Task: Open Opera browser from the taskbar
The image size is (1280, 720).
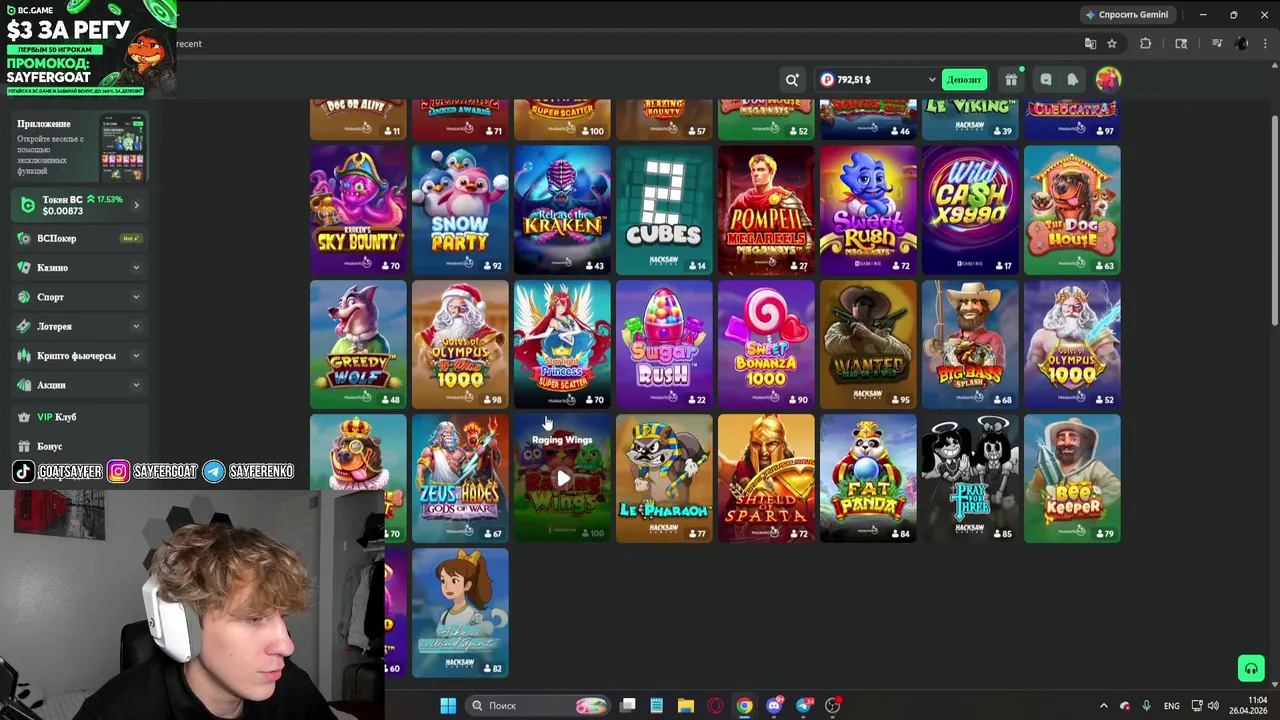Action: coord(715,705)
